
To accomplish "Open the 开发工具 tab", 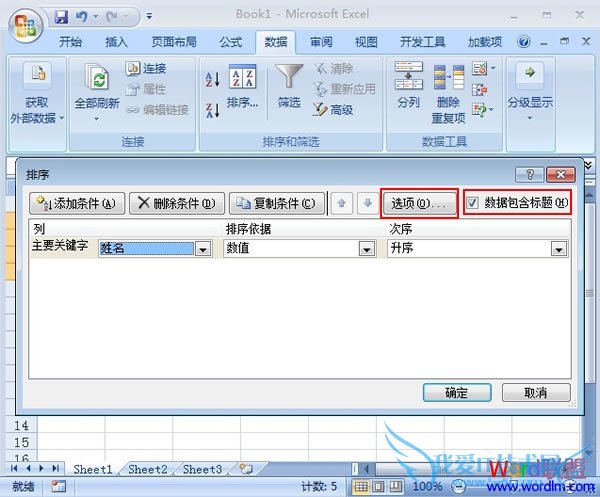I will pyautogui.click(x=423, y=42).
